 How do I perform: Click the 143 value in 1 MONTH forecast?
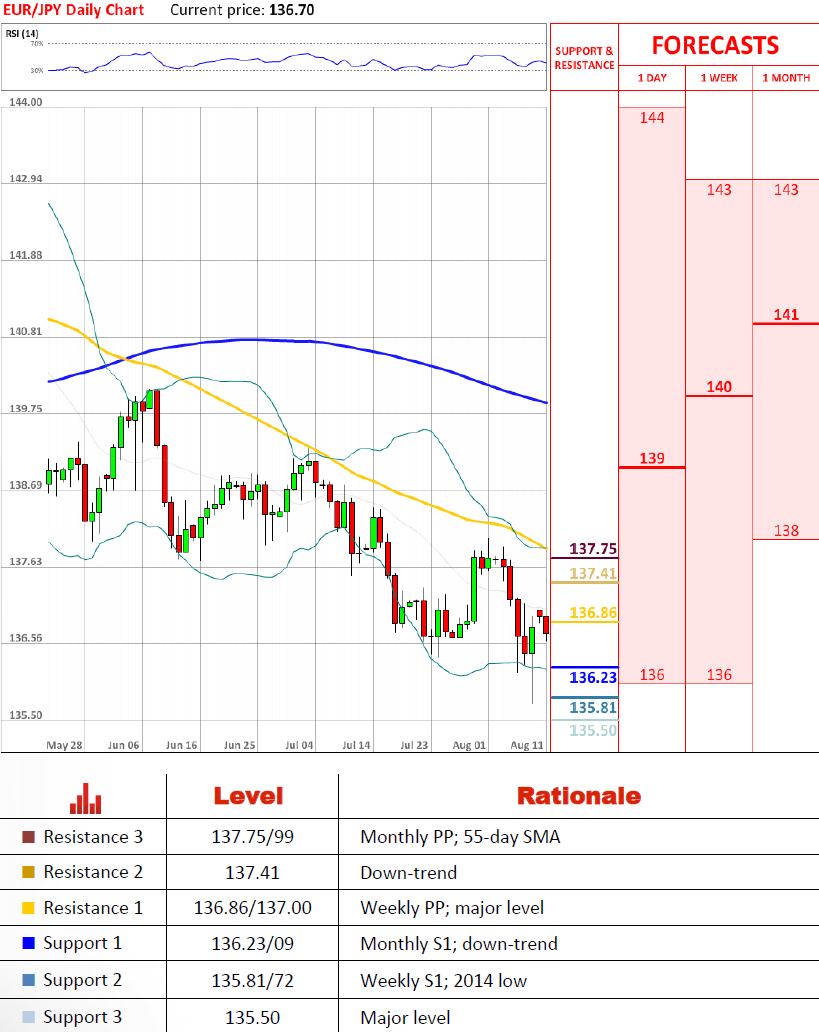(786, 190)
